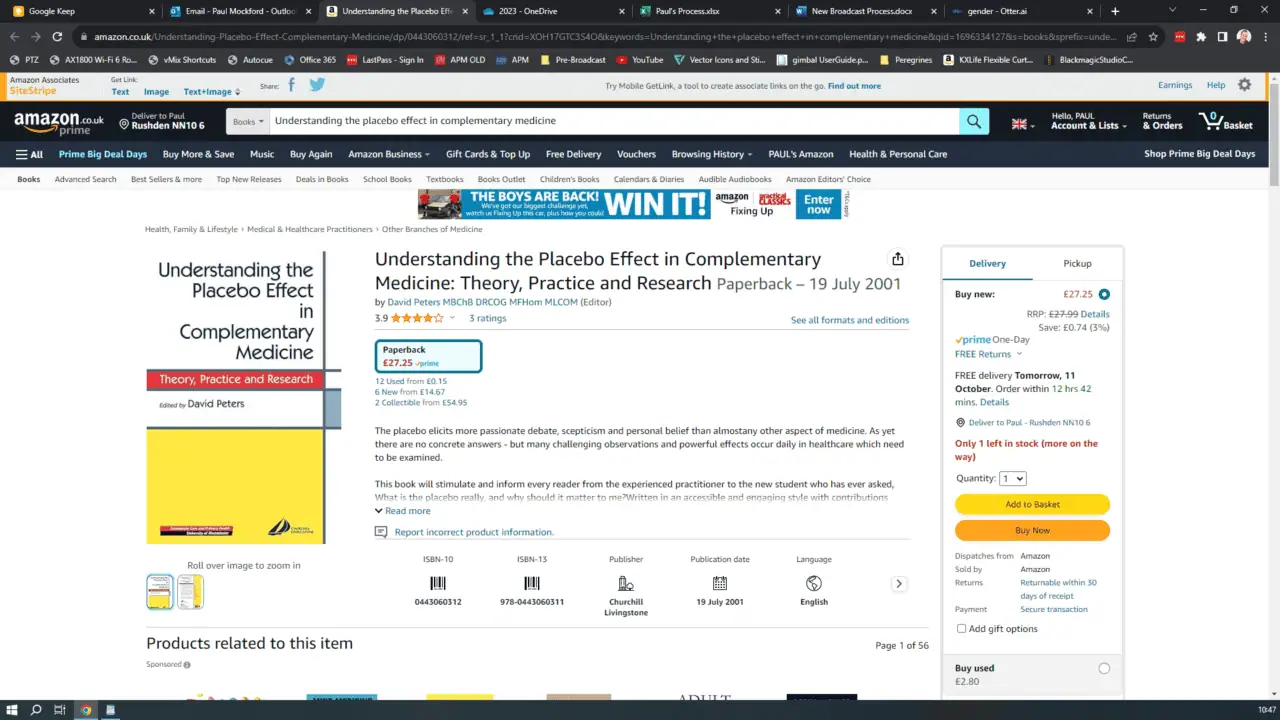Screen dimensions: 1280x720
Task: Expand the FREE Returns chevron
Action: click(x=1019, y=354)
